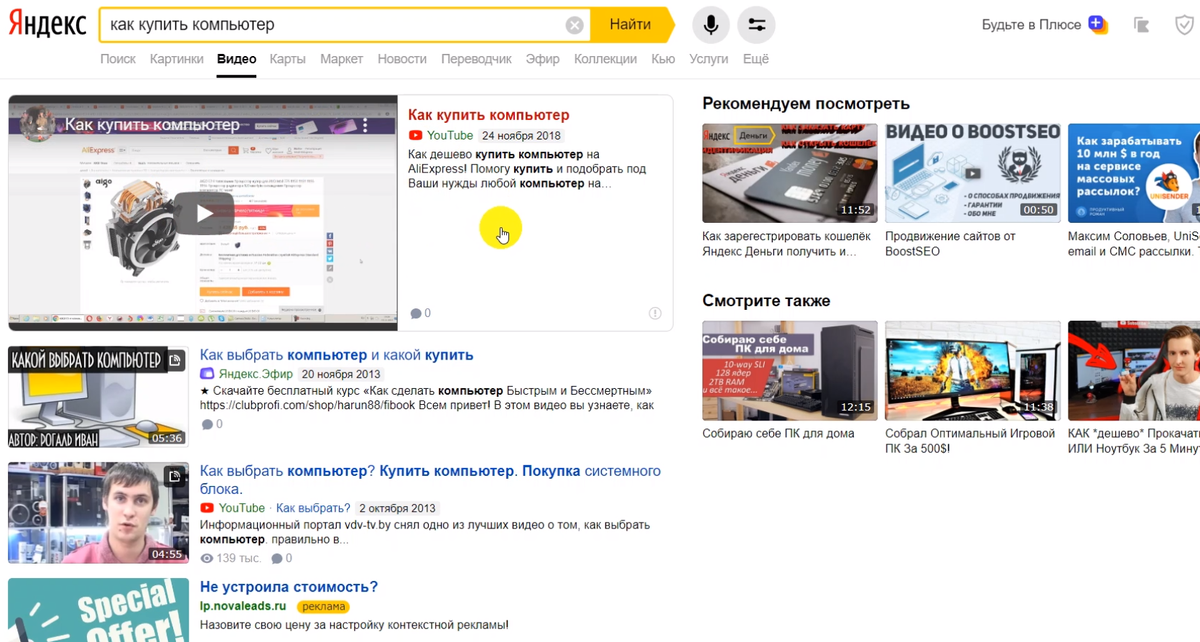
Task: Open the 04:55 video thumbnail with a man
Action: (x=98, y=512)
